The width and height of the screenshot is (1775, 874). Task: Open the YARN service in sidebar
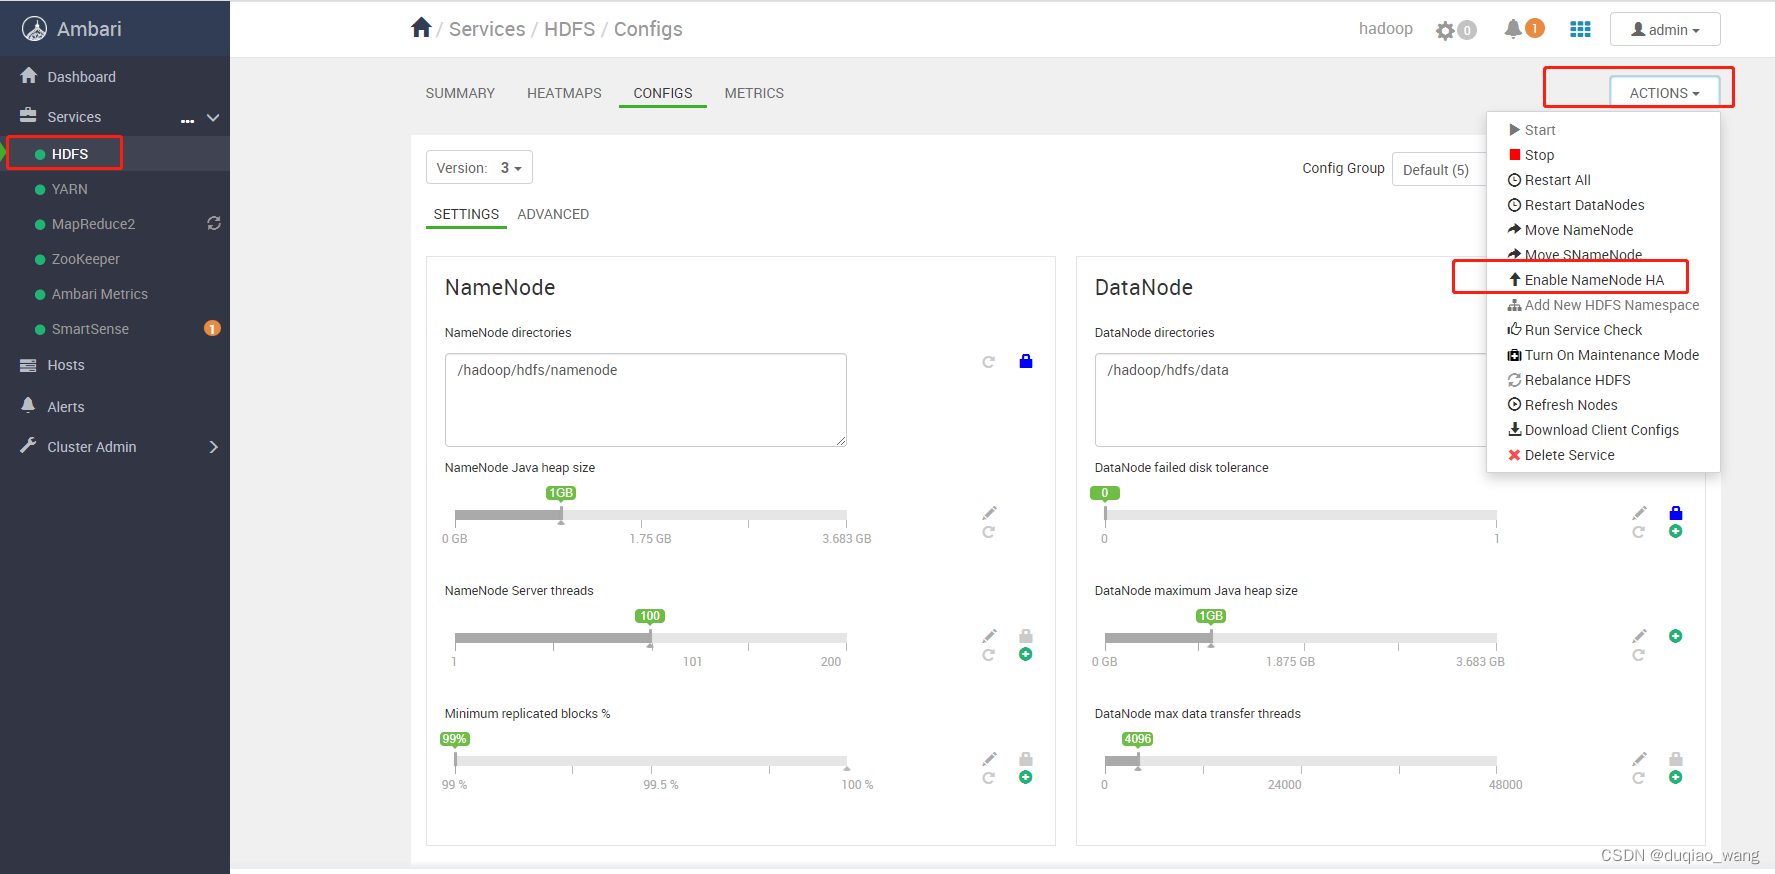tap(70, 189)
